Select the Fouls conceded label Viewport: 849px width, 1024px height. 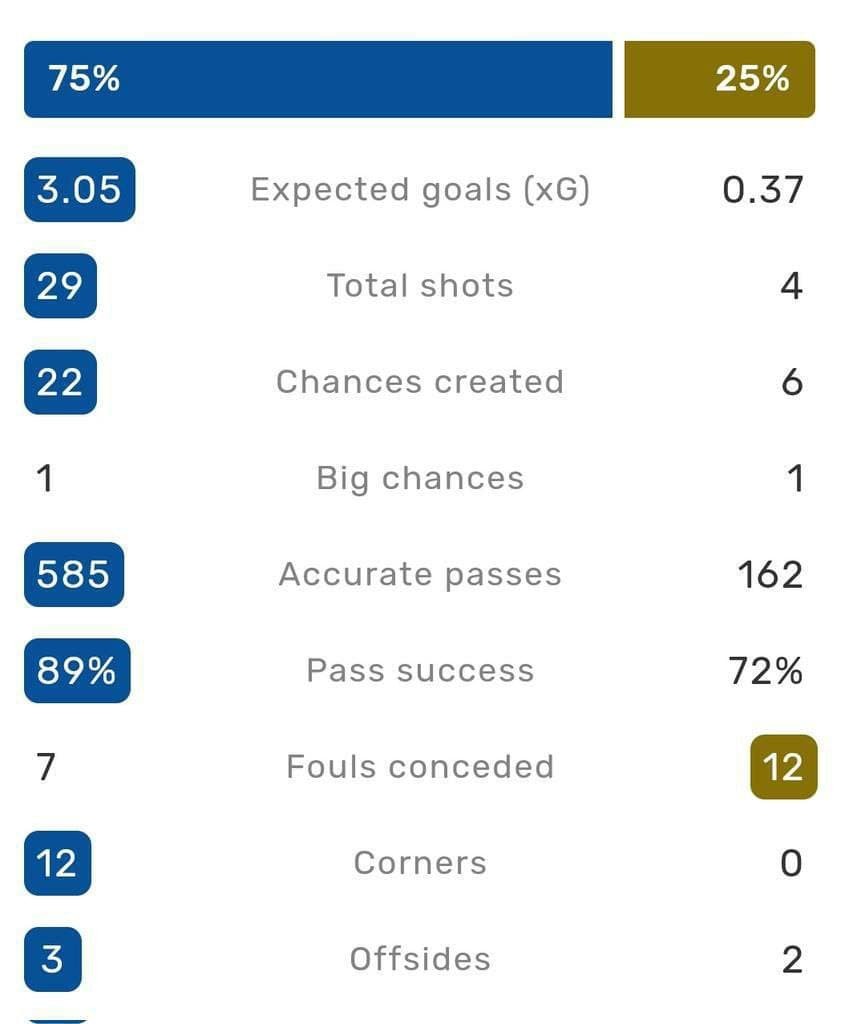click(420, 767)
